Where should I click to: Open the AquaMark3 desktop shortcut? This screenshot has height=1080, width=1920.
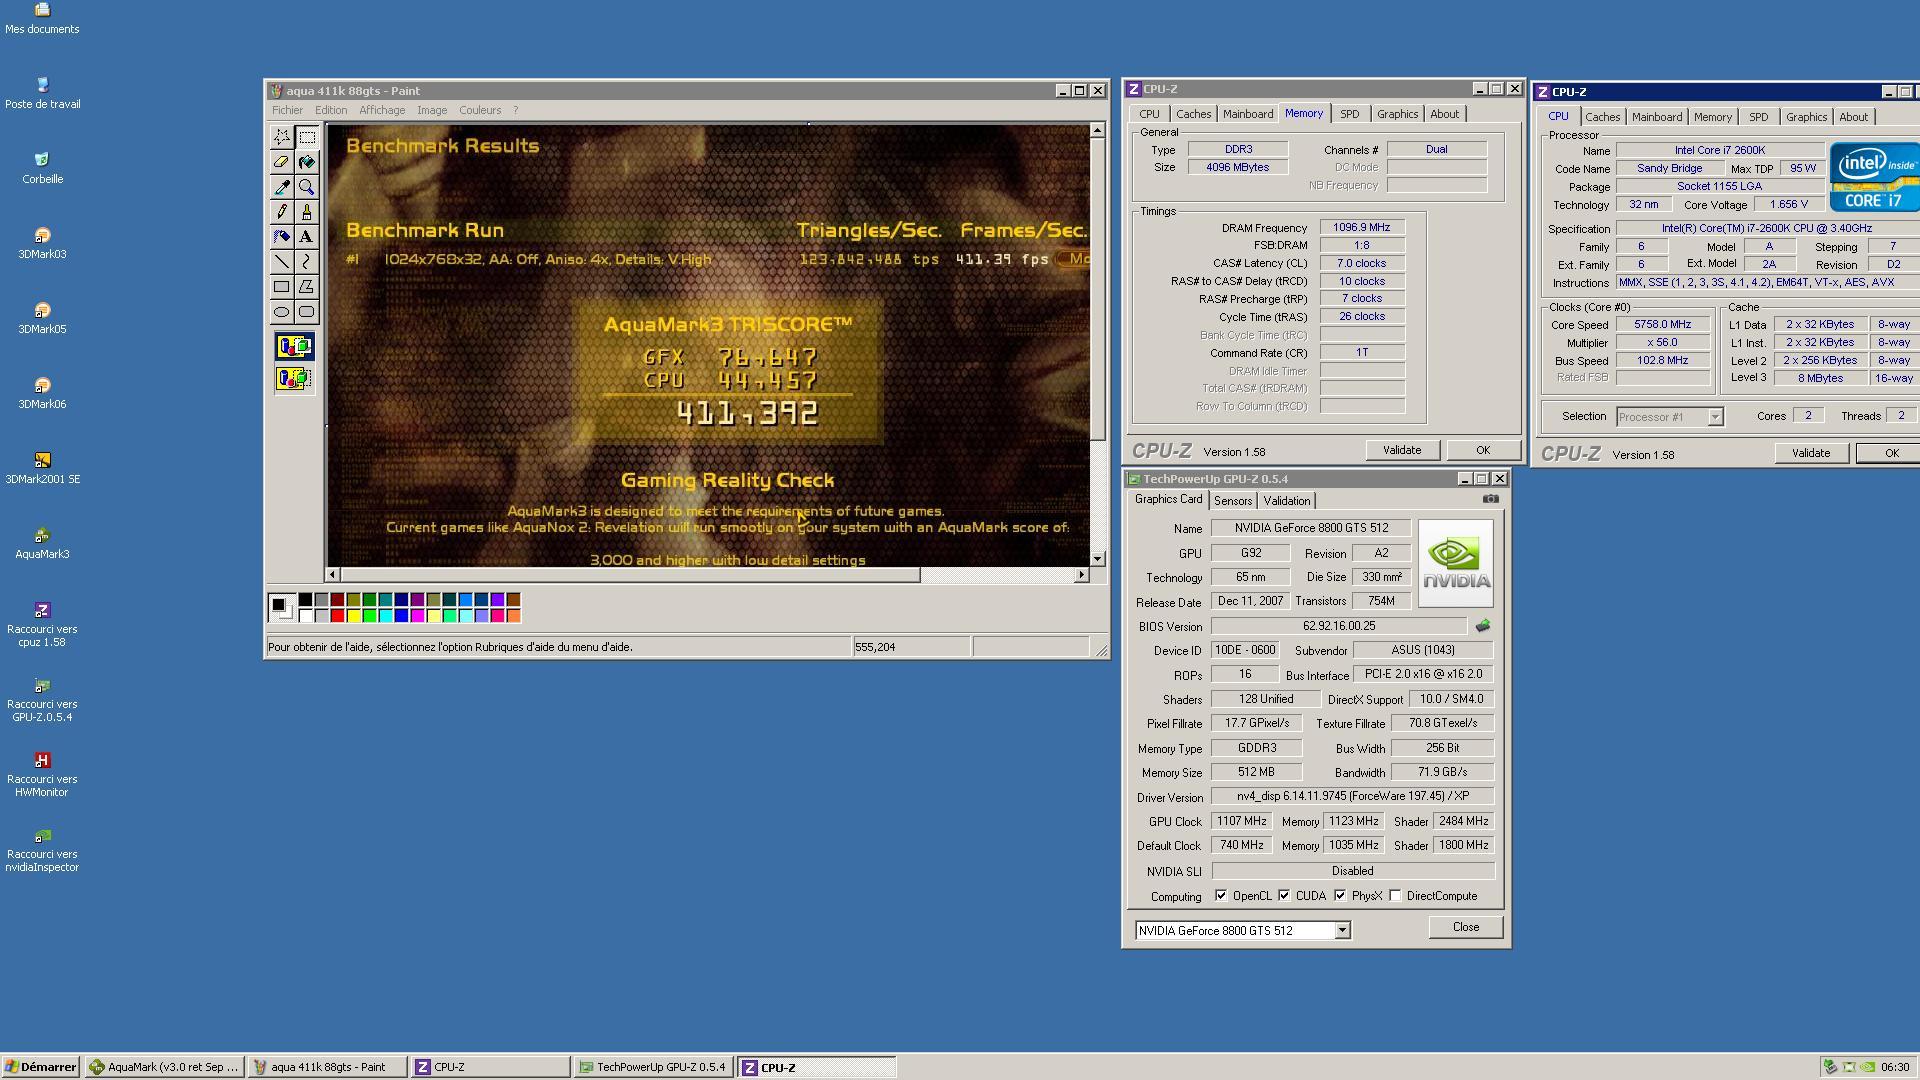coord(42,543)
